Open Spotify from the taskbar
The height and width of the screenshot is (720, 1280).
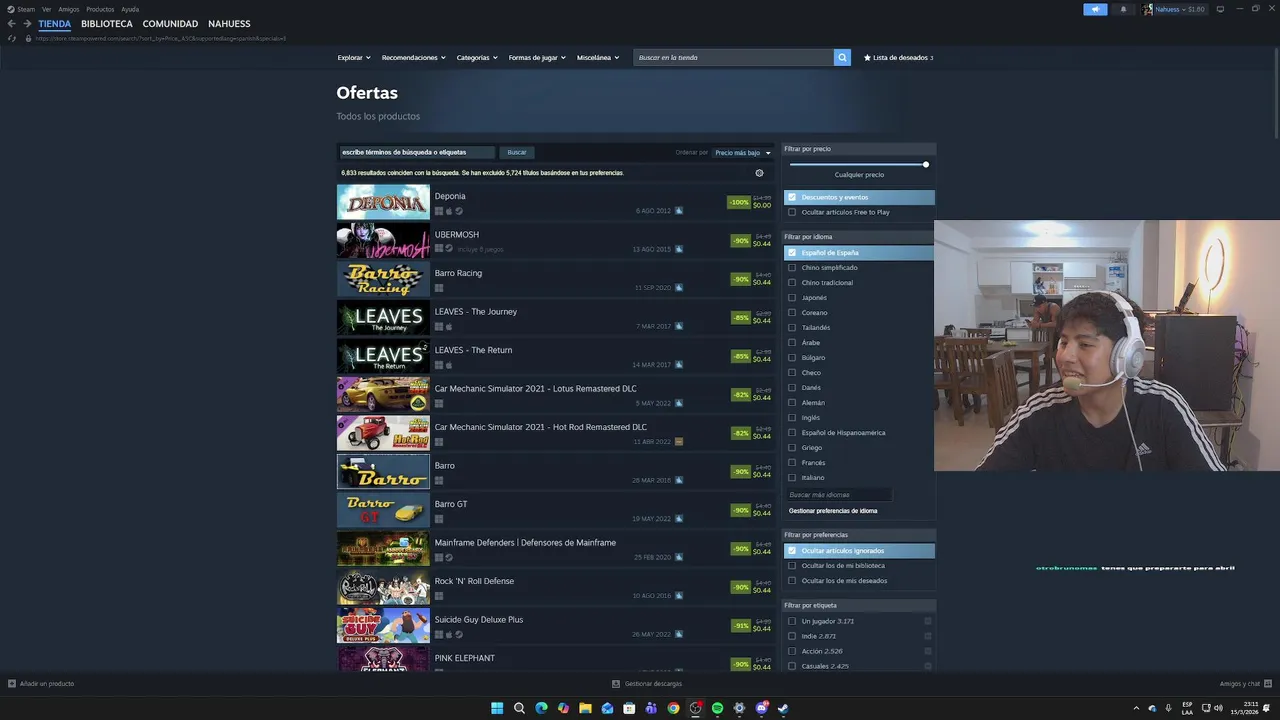(717, 708)
